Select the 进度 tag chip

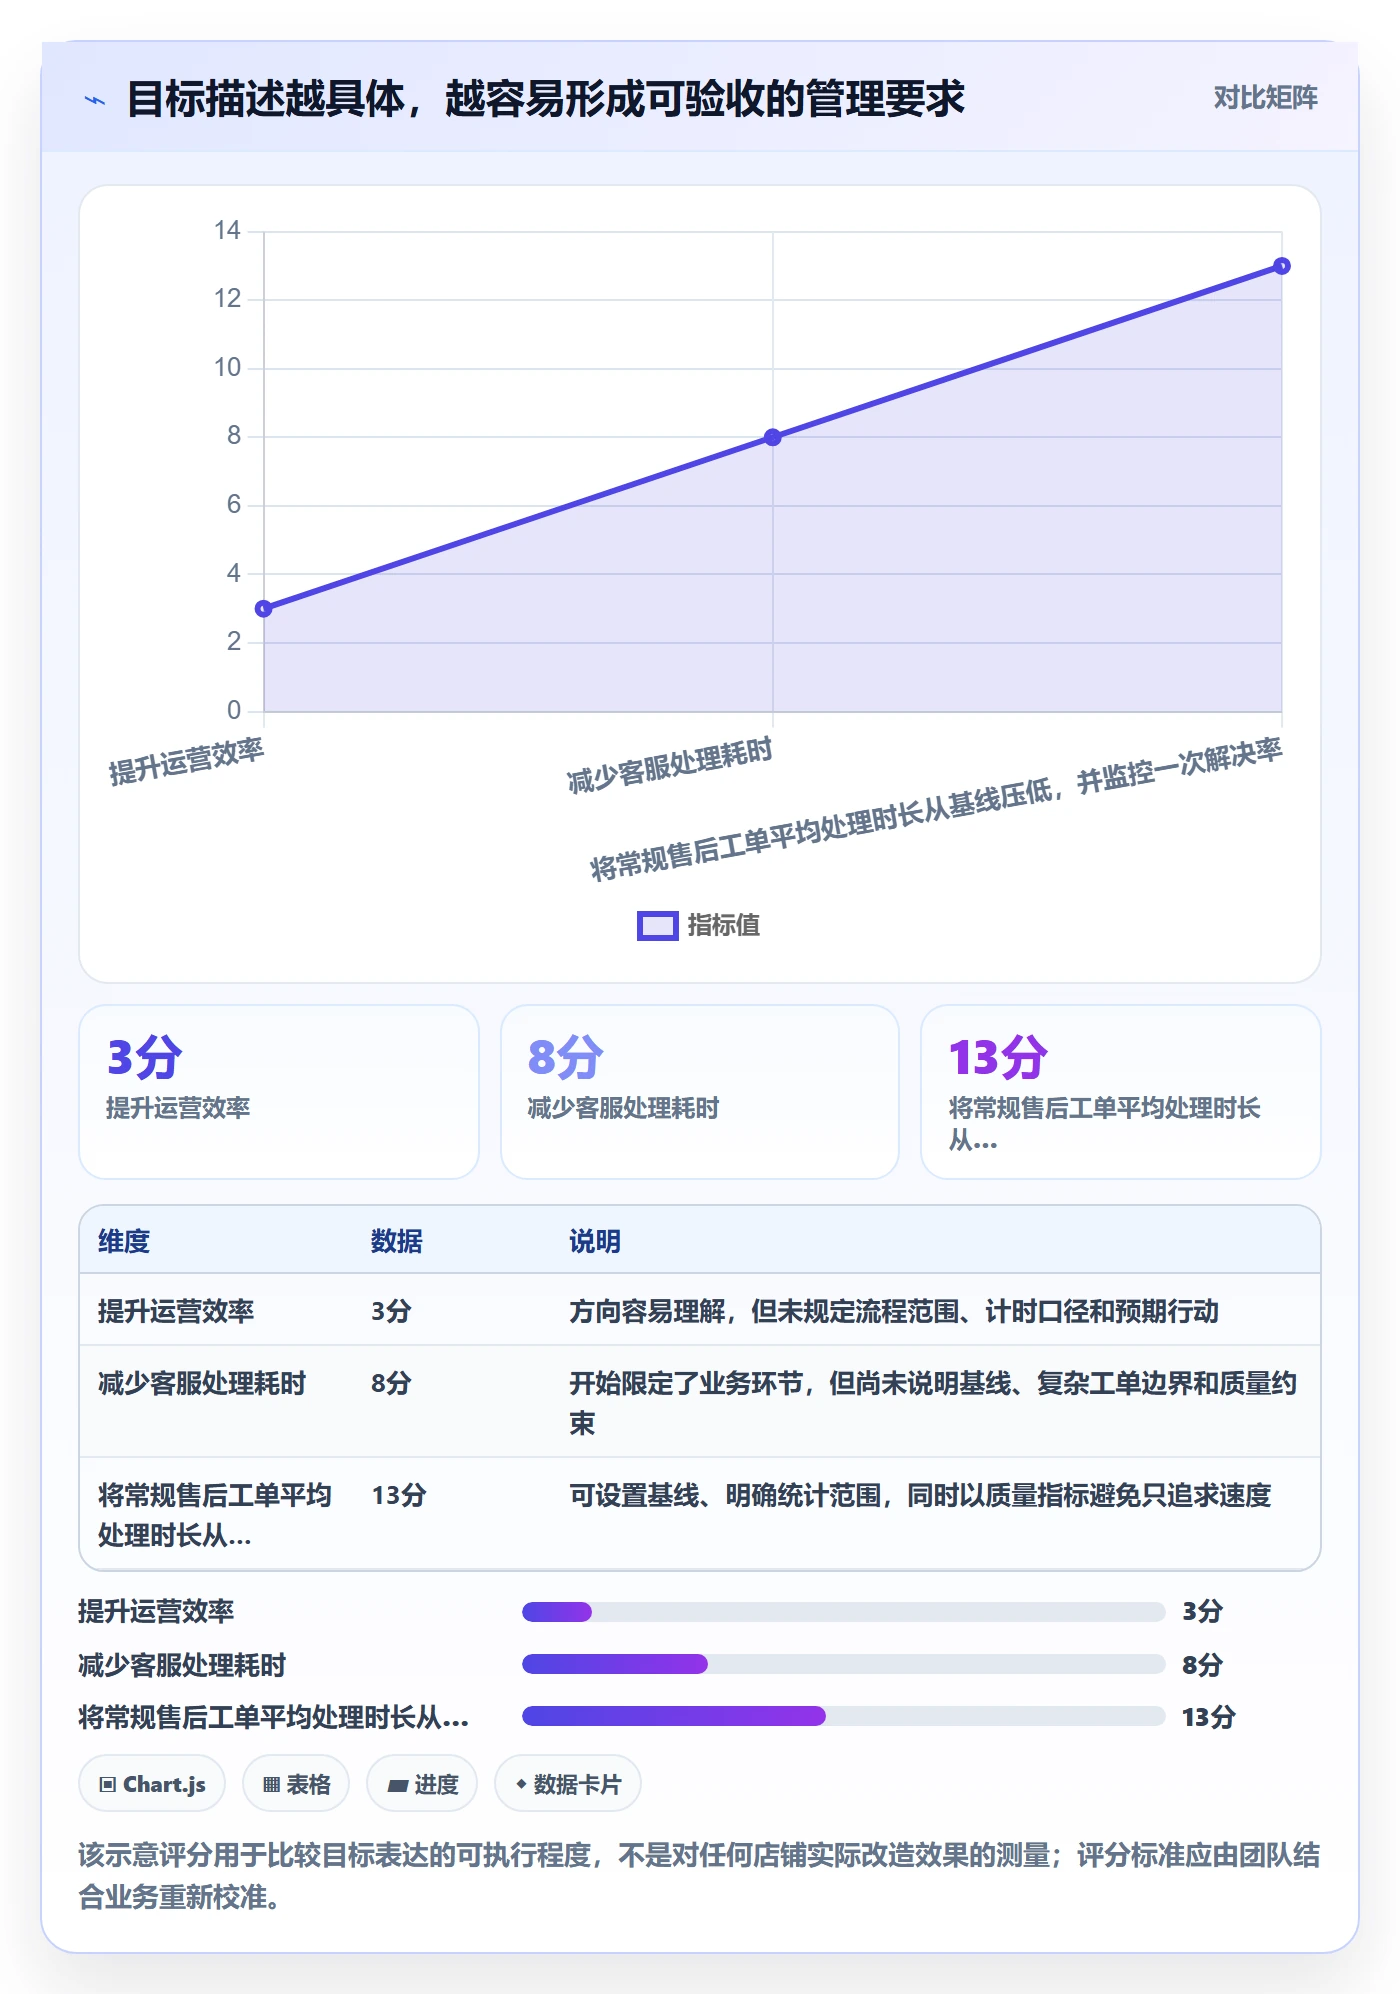pyautogui.click(x=422, y=1784)
